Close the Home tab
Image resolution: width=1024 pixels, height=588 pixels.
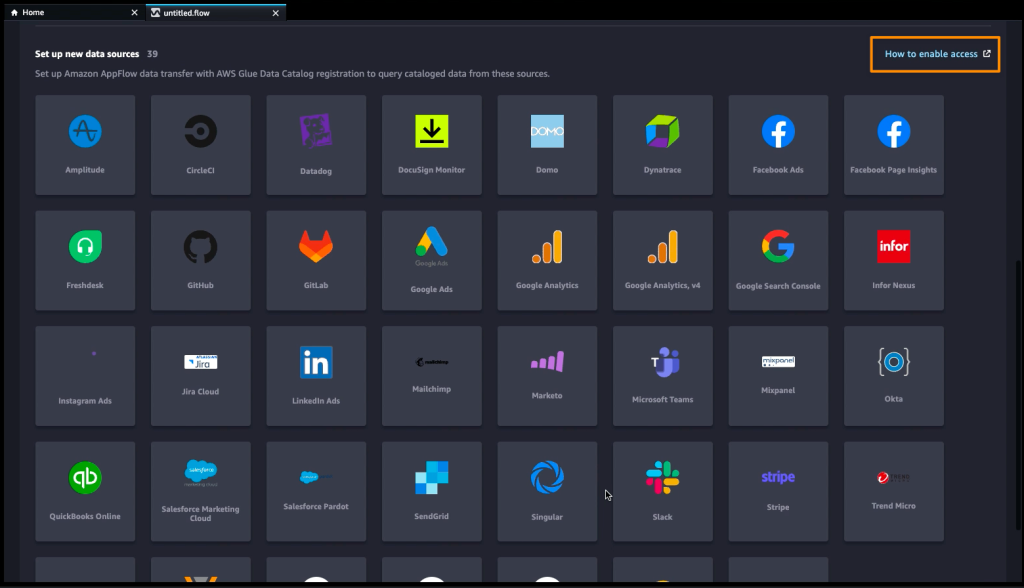135,12
